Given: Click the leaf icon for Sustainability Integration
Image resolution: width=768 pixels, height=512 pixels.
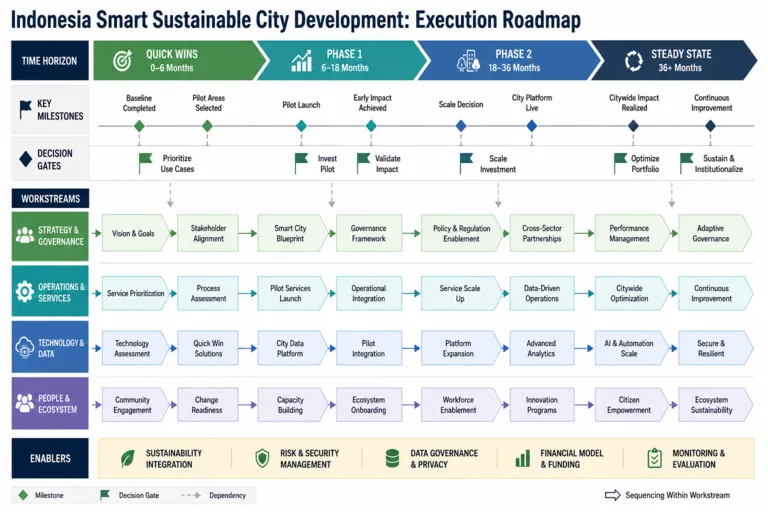Looking at the screenshot, I should click(x=128, y=459).
